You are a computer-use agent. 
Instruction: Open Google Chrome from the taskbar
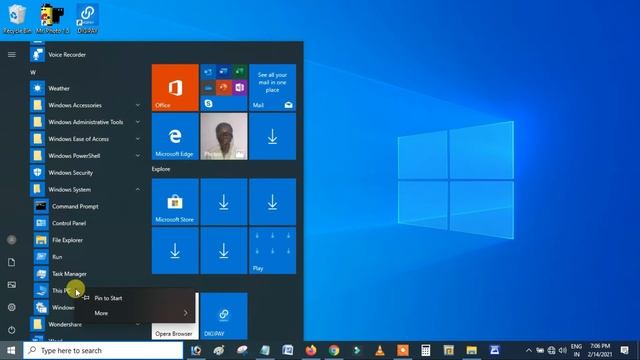tap(334, 350)
